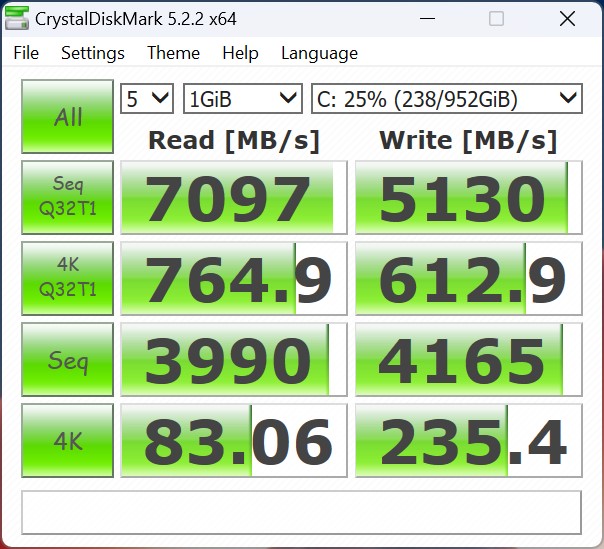Open the Help menu
Image resolution: width=604 pixels, height=549 pixels.
[x=240, y=53]
